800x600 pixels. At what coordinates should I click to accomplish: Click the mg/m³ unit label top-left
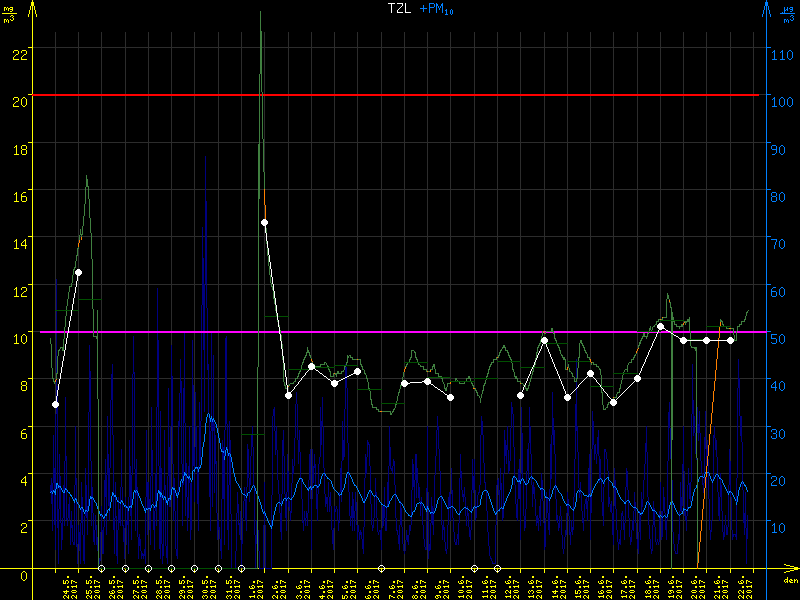10,13
